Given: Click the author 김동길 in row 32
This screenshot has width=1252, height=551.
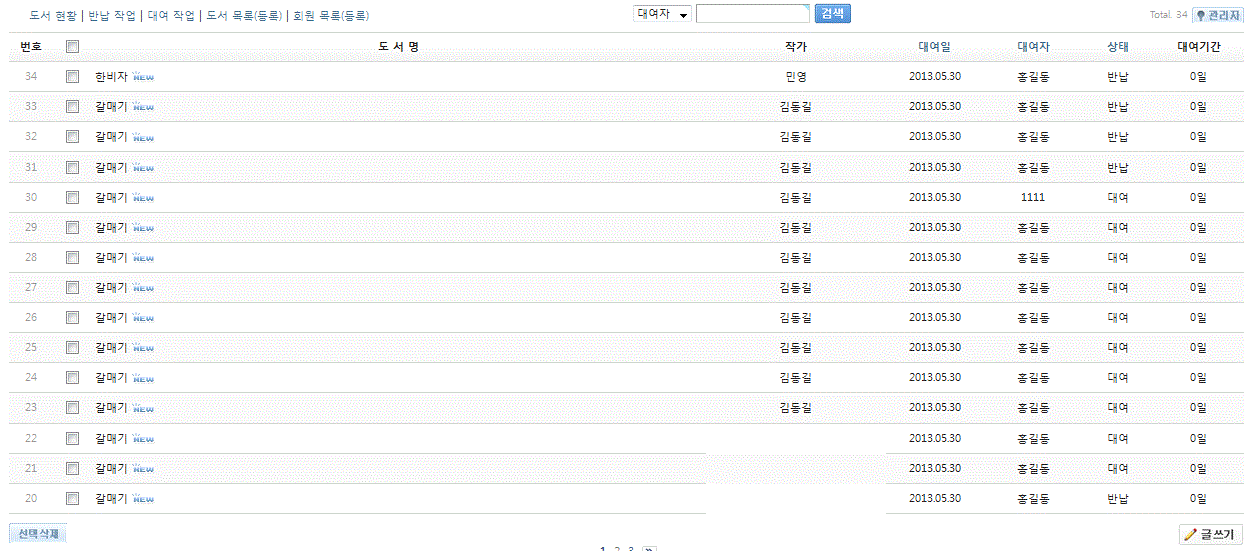Looking at the screenshot, I should (x=796, y=137).
